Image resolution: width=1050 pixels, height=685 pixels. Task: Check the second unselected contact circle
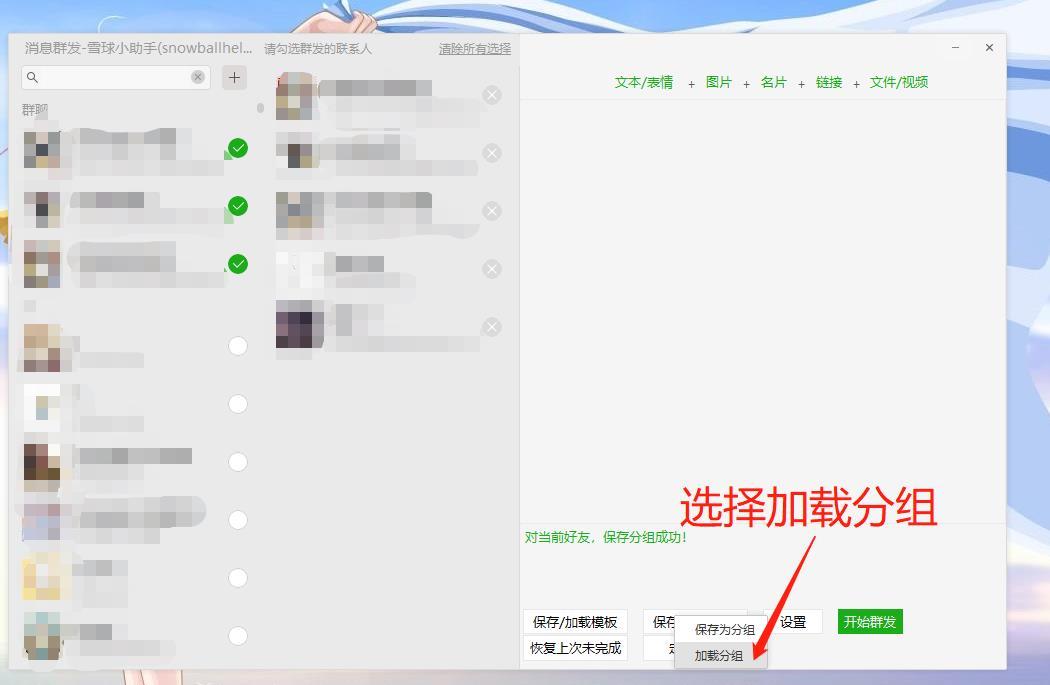coord(238,404)
